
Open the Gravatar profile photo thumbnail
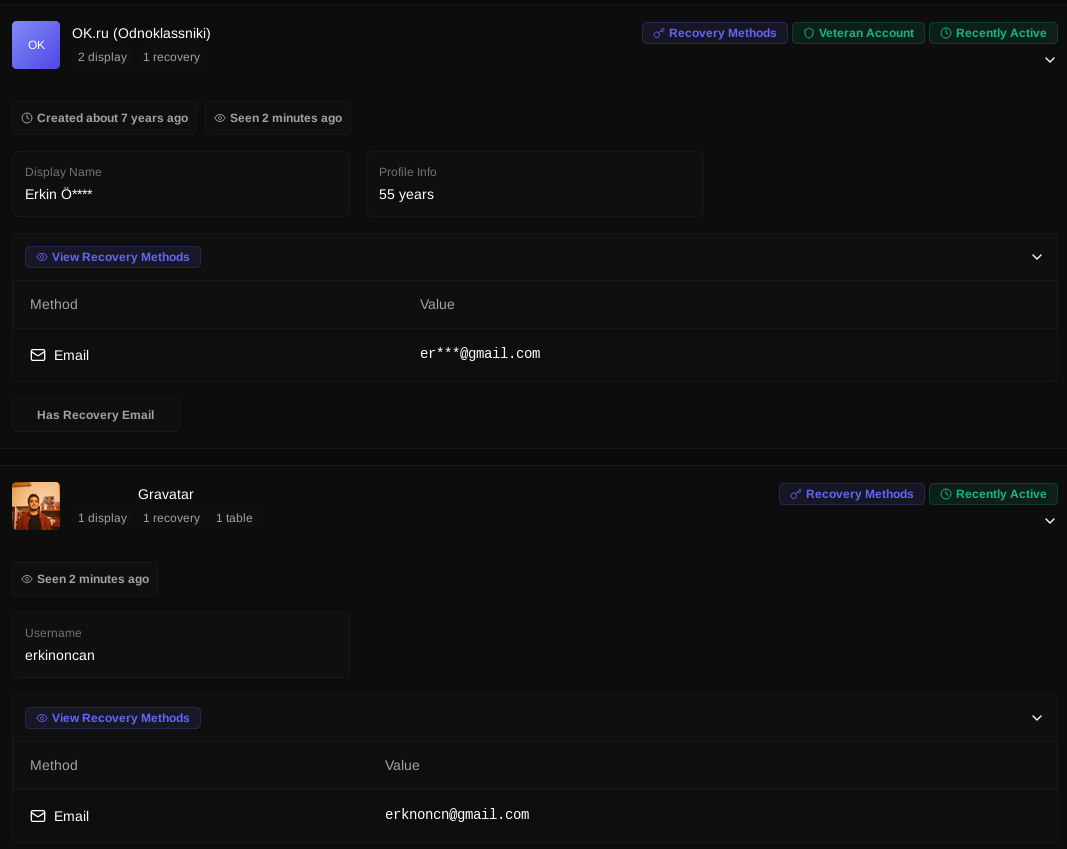[36, 506]
